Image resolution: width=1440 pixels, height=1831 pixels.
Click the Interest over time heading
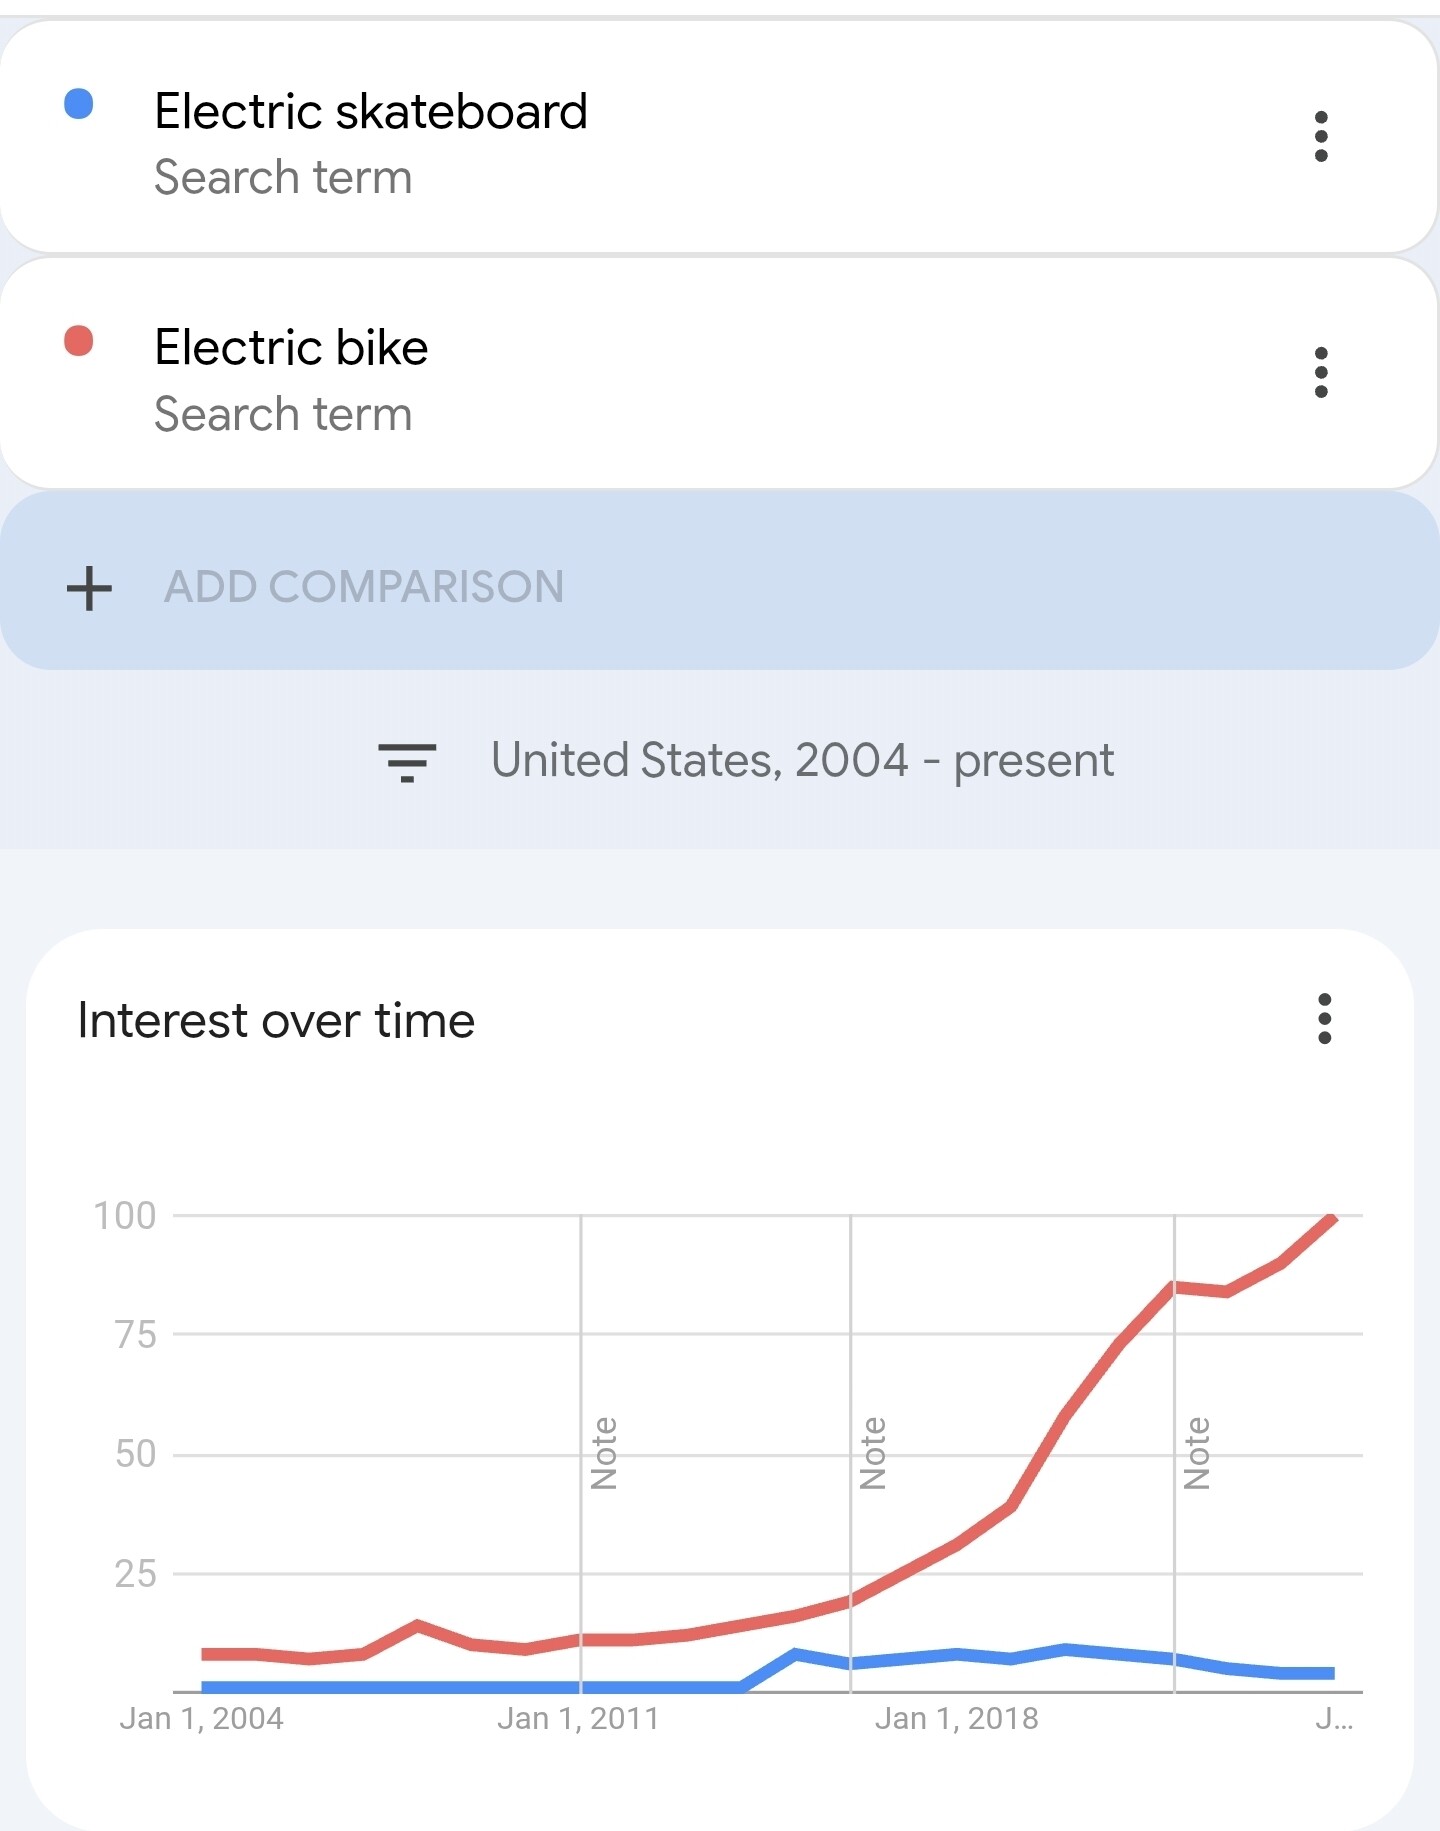tap(276, 1021)
